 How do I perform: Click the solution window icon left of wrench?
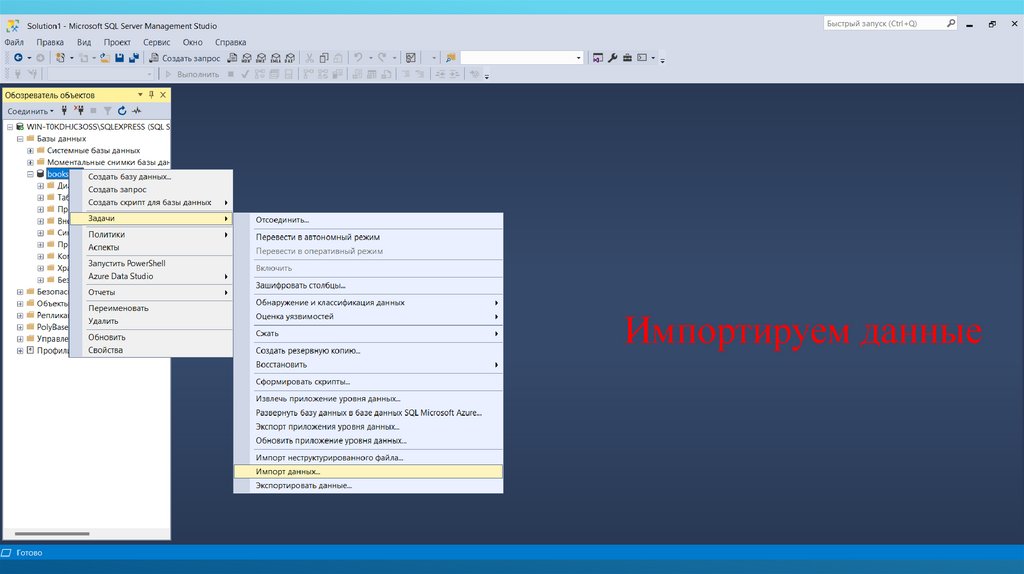click(598, 57)
